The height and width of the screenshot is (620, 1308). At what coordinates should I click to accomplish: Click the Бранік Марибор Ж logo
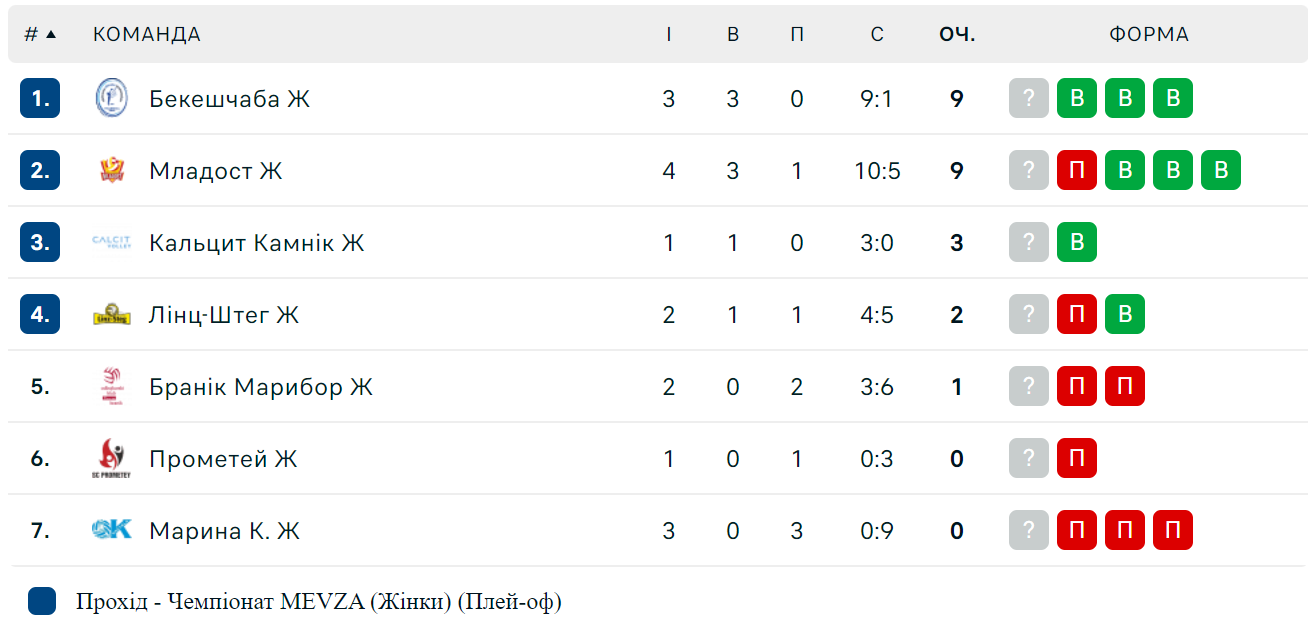tap(111, 386)
